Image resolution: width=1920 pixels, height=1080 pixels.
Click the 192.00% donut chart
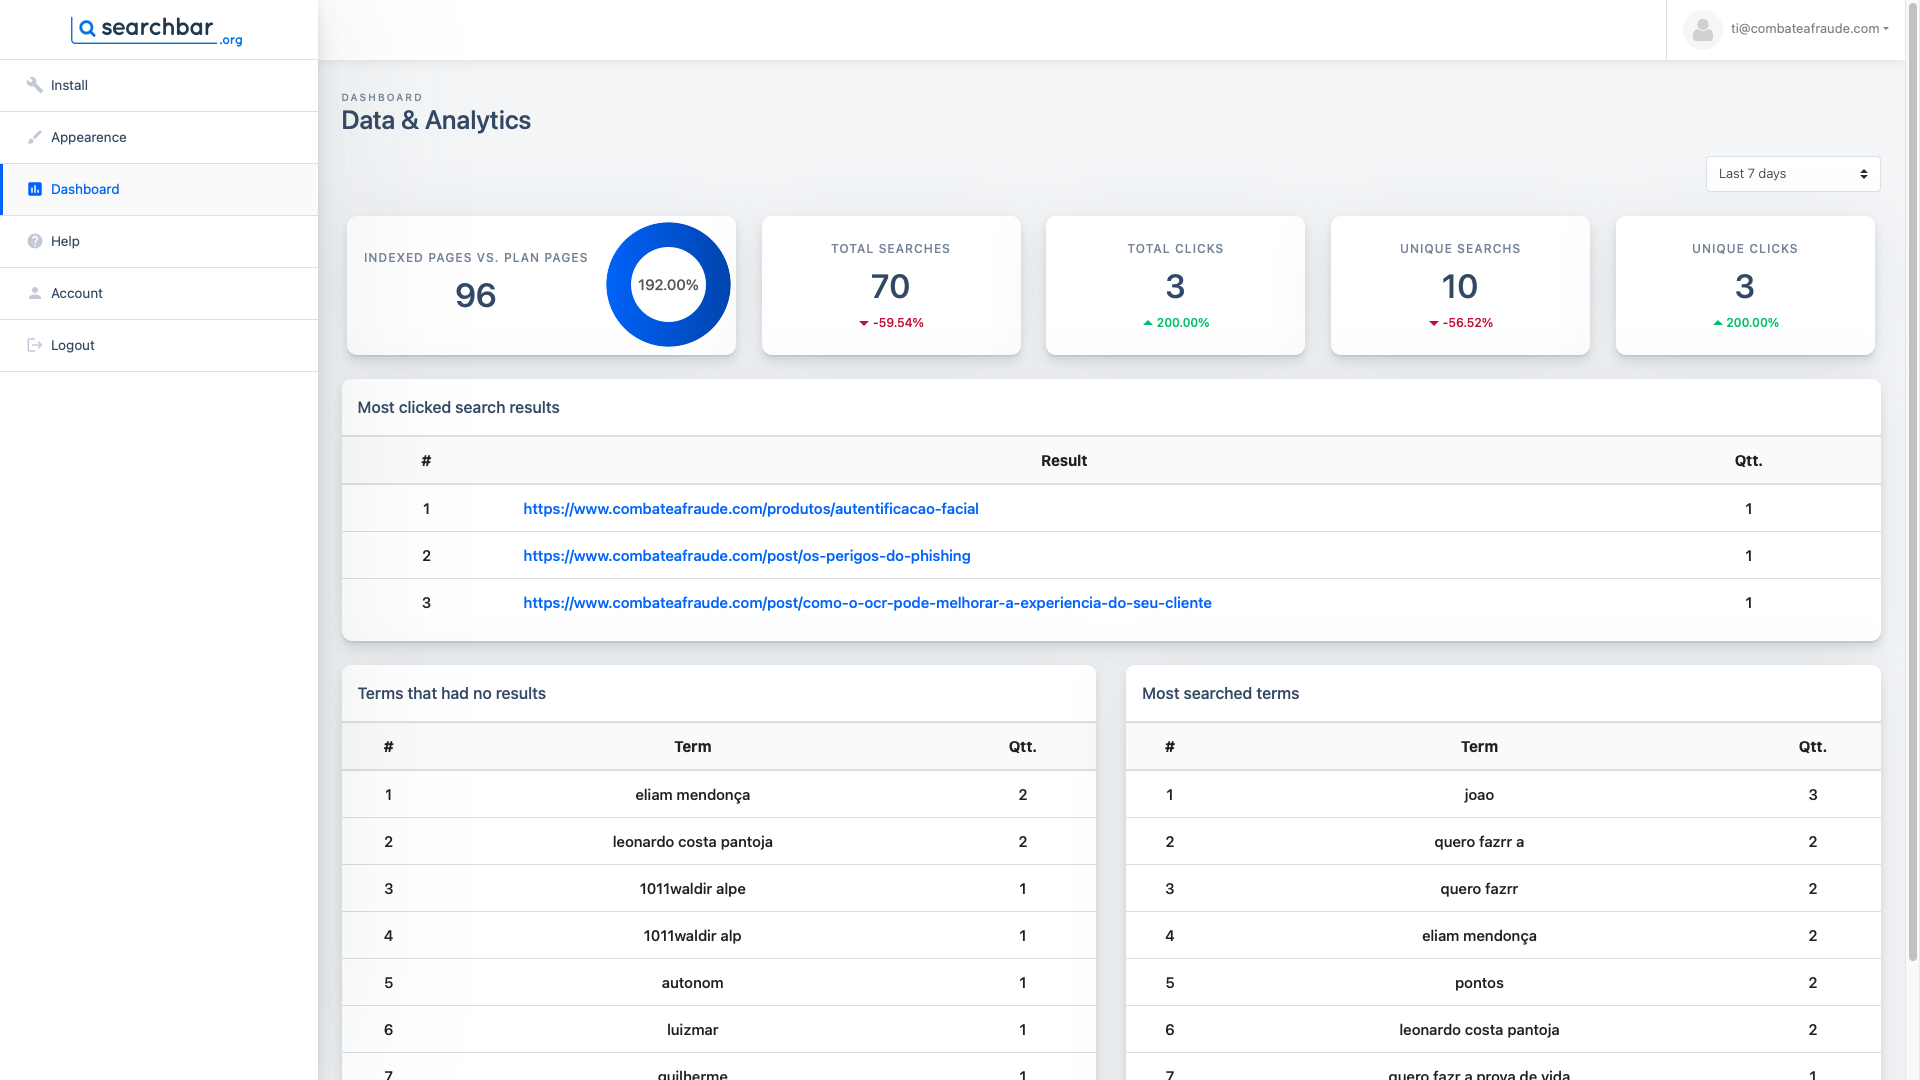pos(668,285)
